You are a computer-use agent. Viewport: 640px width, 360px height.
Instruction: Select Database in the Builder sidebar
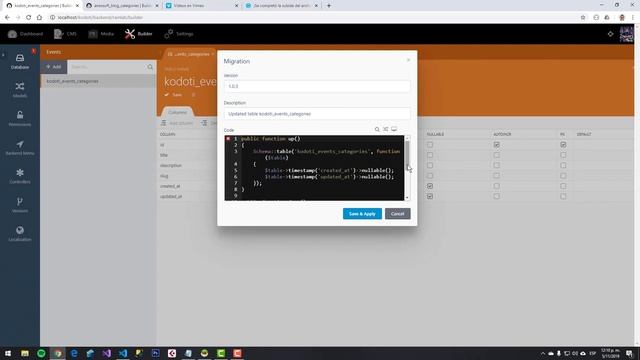coord(20,61)
